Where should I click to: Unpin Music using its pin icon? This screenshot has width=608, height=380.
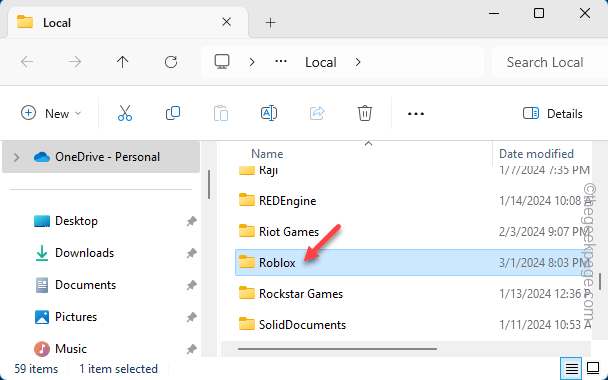pyautogui.click(x=192, y=349)
